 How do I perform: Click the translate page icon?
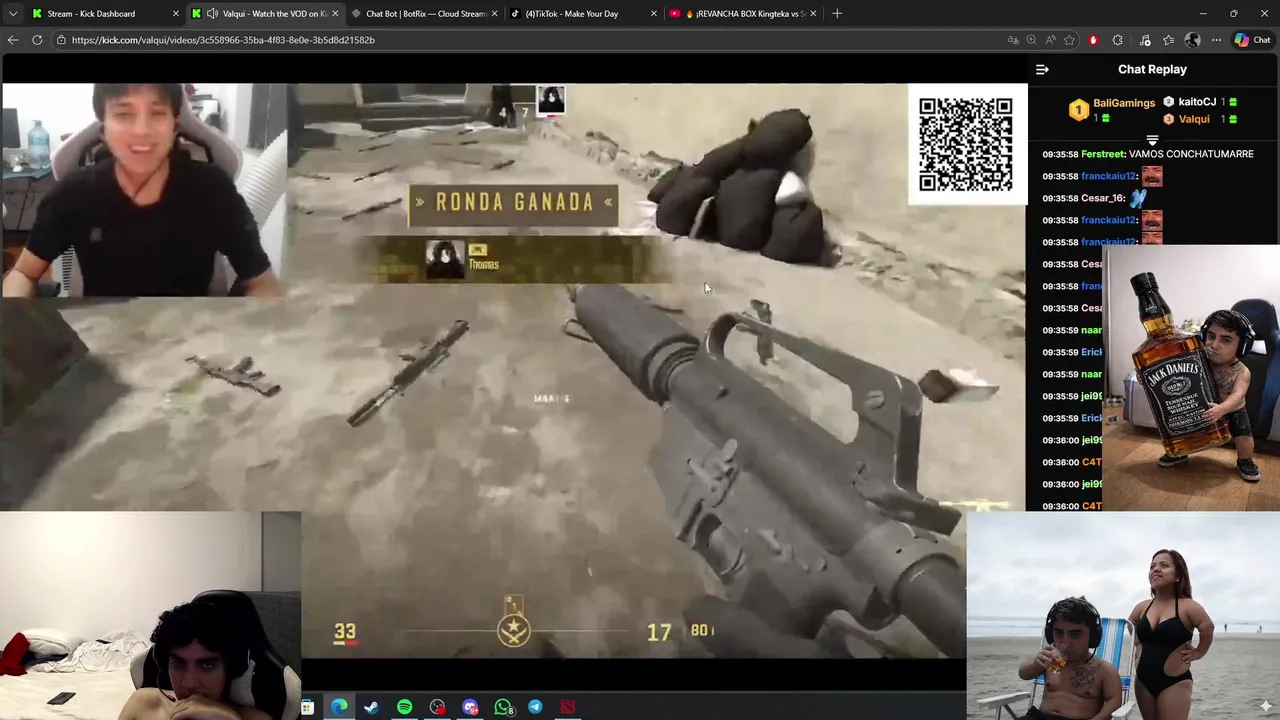coord(1013,40)
